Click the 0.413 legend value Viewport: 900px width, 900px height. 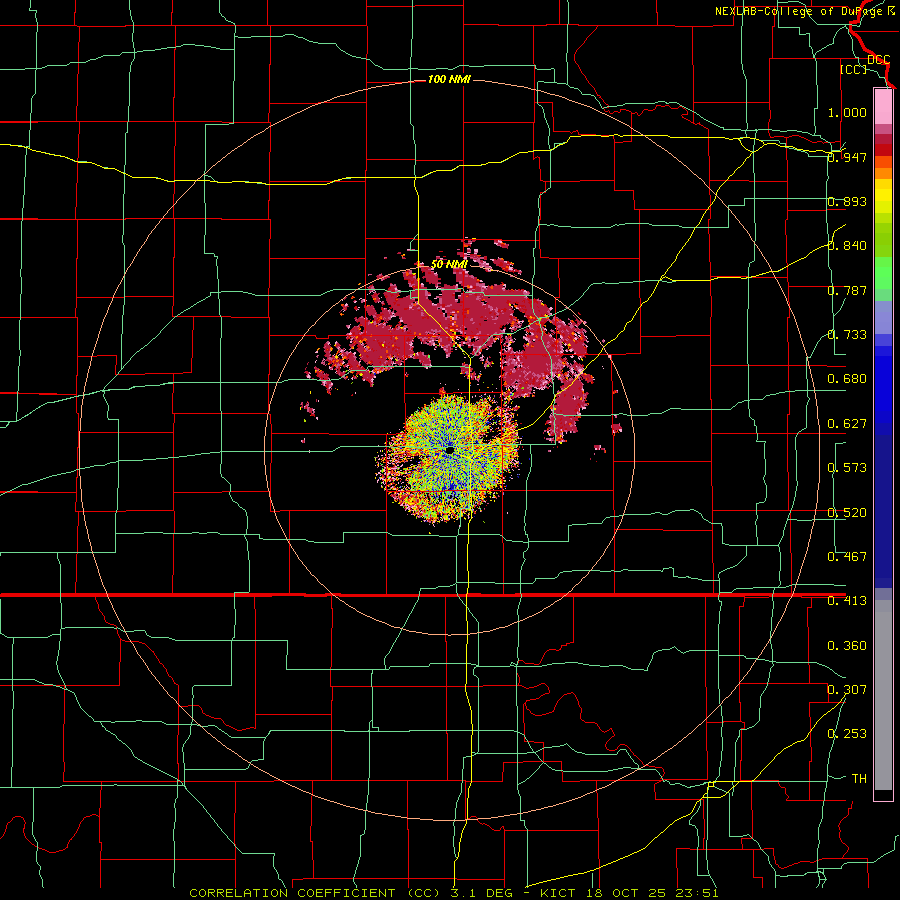tap(847, 601)
